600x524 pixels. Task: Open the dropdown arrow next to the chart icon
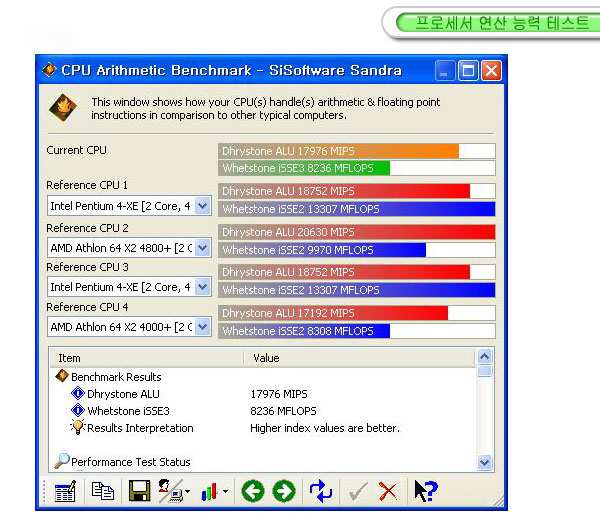click(225, 491)
